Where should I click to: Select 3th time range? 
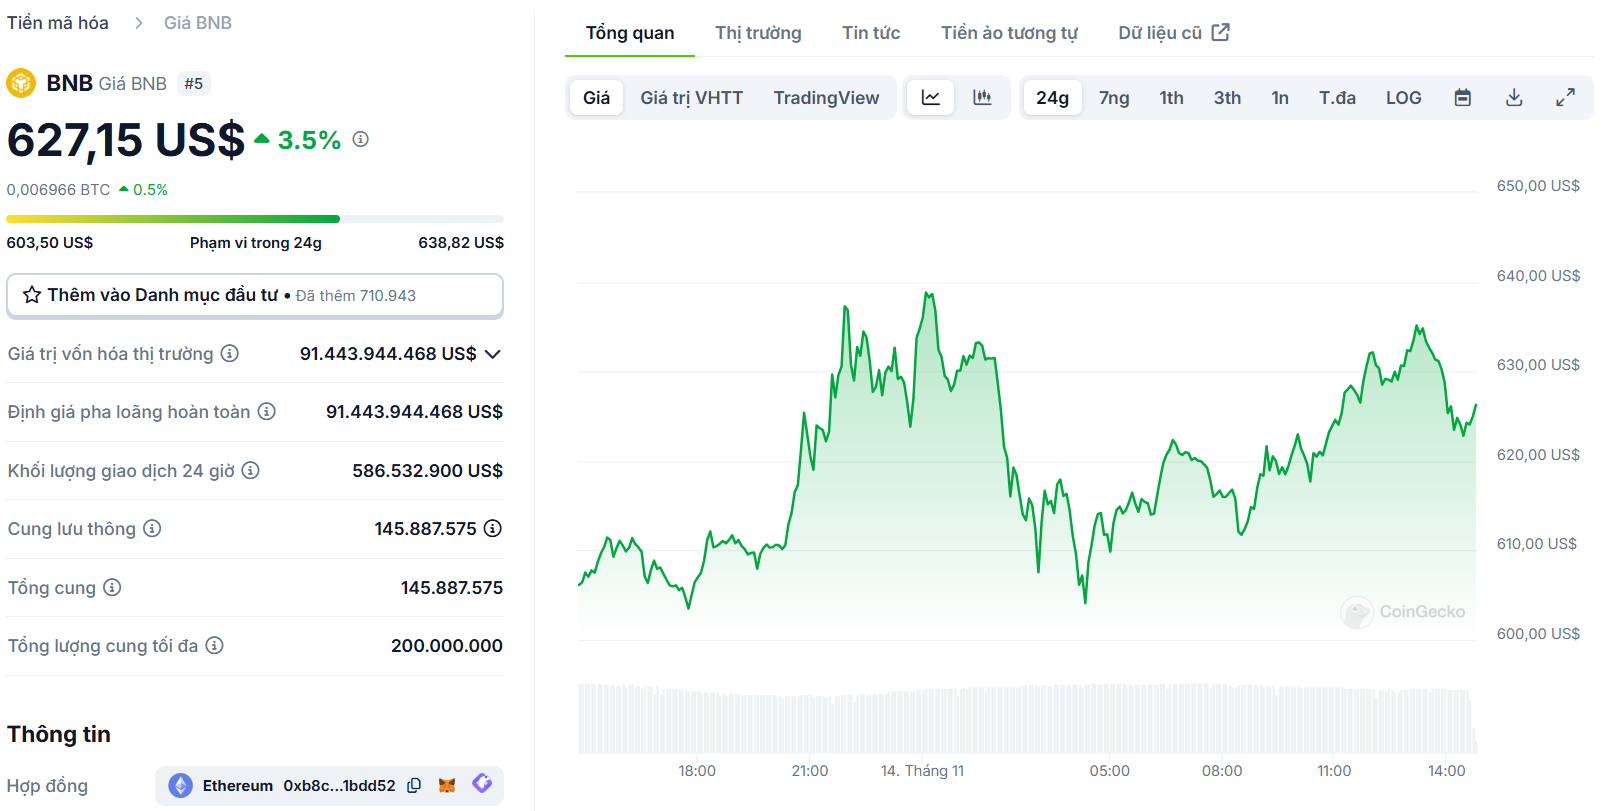(x=1227, y=98)
